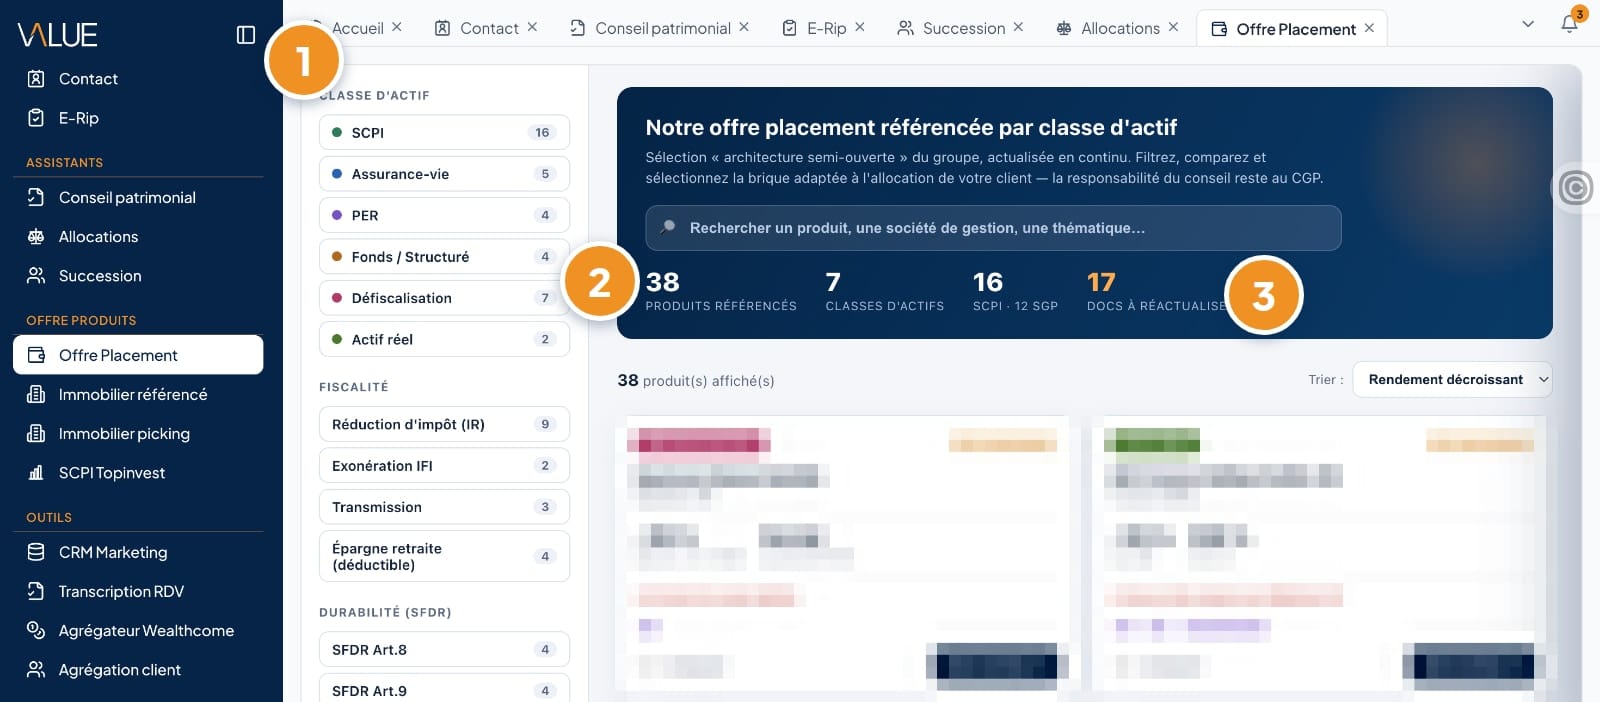Screen dimensions: 1600x702
Task: Click the product search field
Action: coord(993,228)
